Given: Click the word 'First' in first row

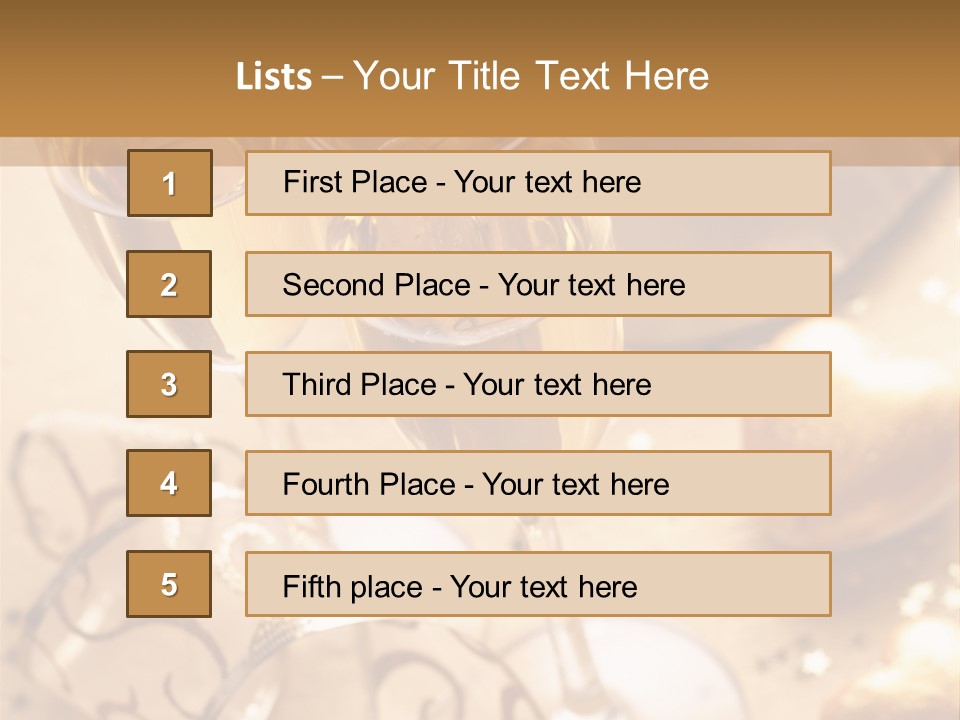Looking at the screenshot, I should pyautogui.click(x=309, y=182).
